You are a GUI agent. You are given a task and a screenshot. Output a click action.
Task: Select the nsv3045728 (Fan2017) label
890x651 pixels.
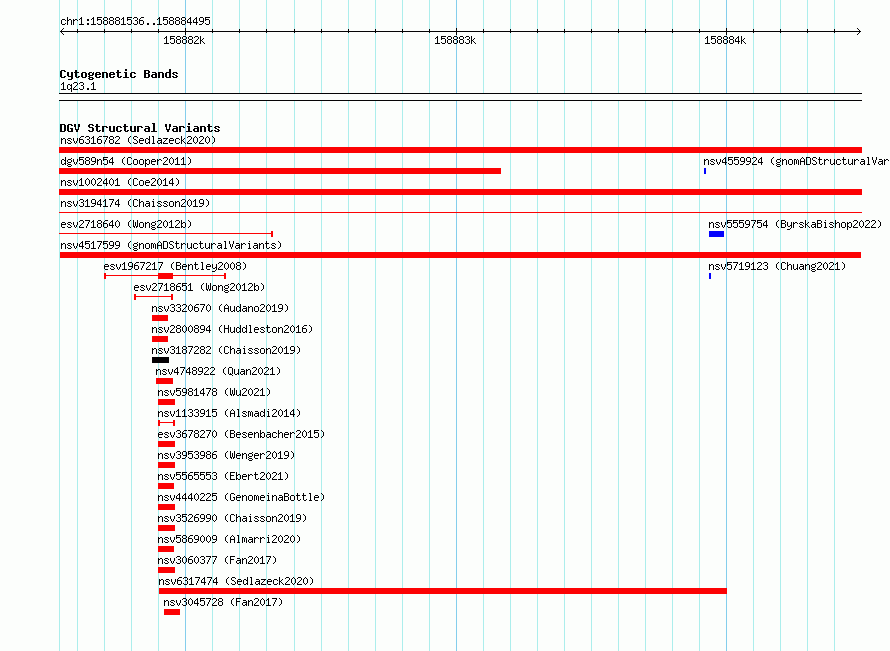tap(223, 602)
